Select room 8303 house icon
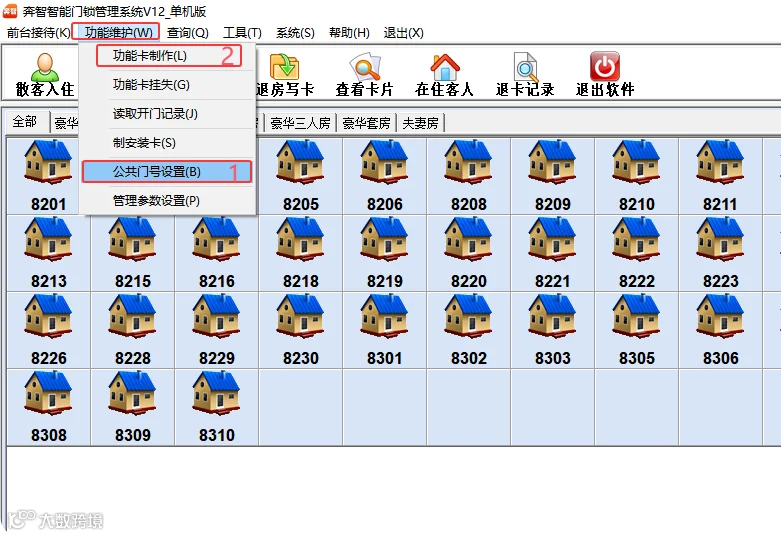 pos(552,316)
